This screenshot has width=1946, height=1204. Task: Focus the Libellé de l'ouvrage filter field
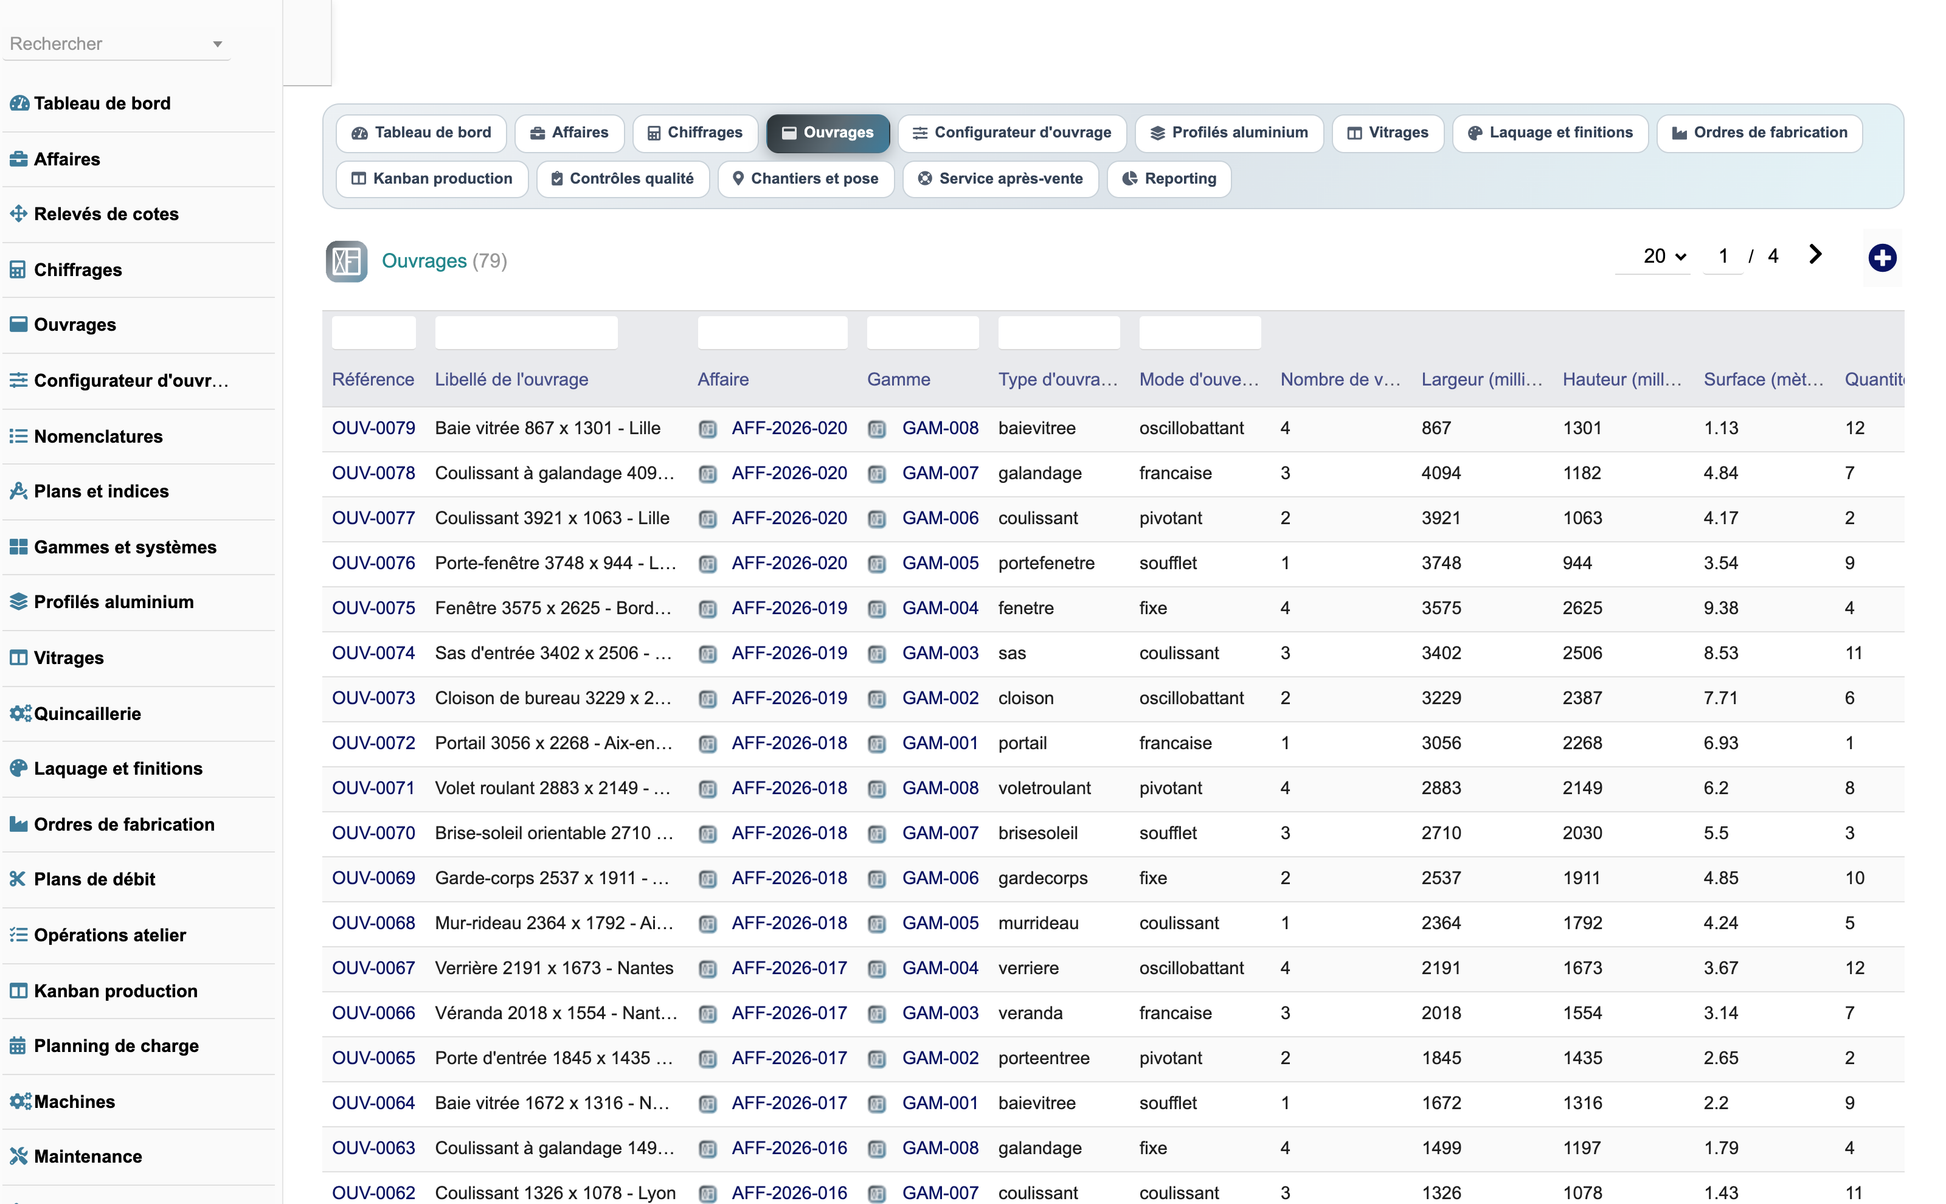[526, 332]
